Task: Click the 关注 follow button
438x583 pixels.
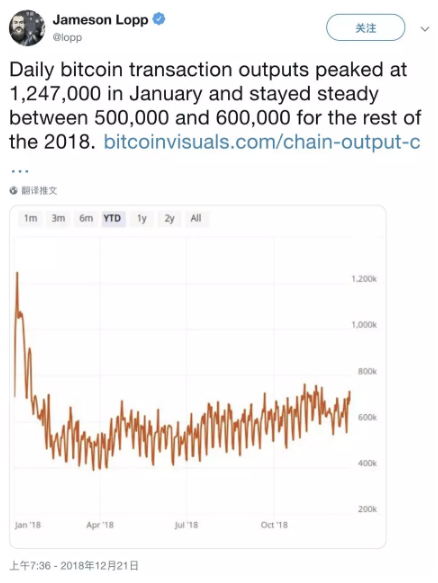Action: pos(365,28)
